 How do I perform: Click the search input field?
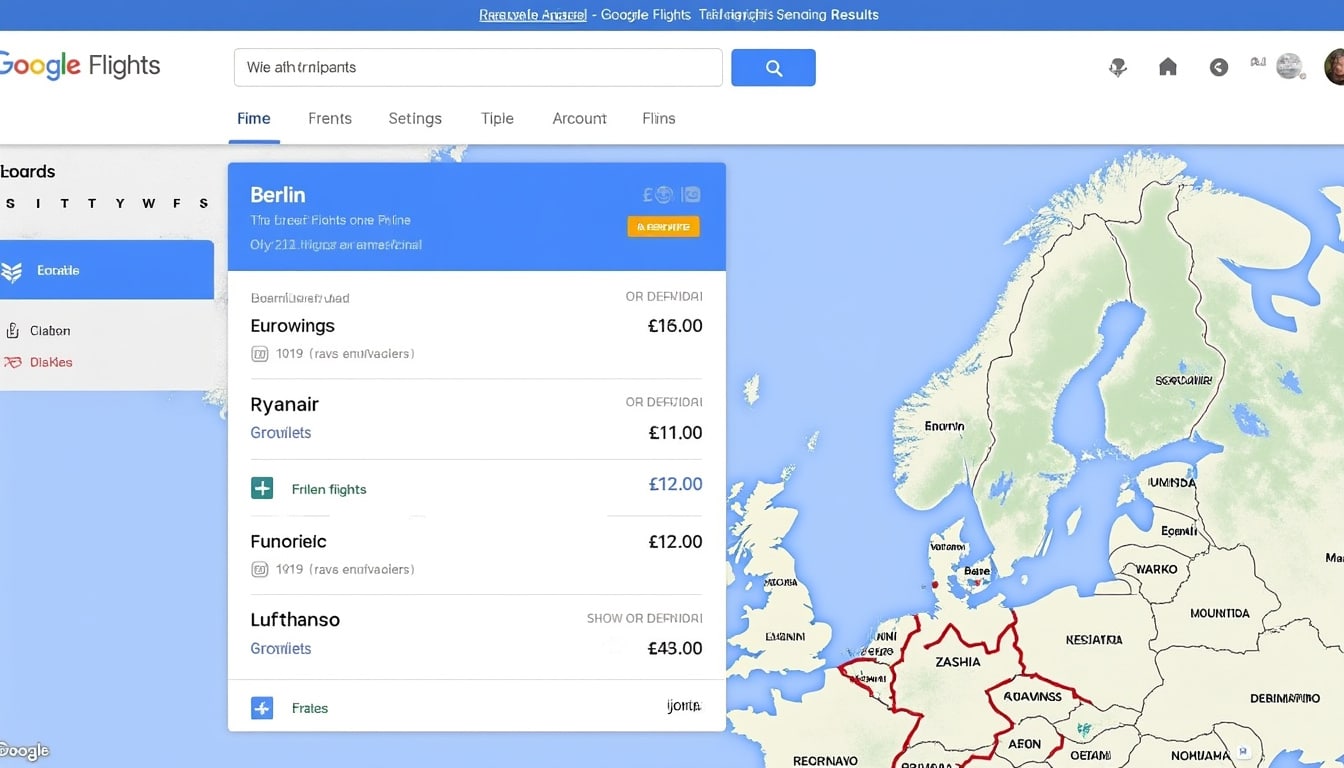click(x=478, y=67)
